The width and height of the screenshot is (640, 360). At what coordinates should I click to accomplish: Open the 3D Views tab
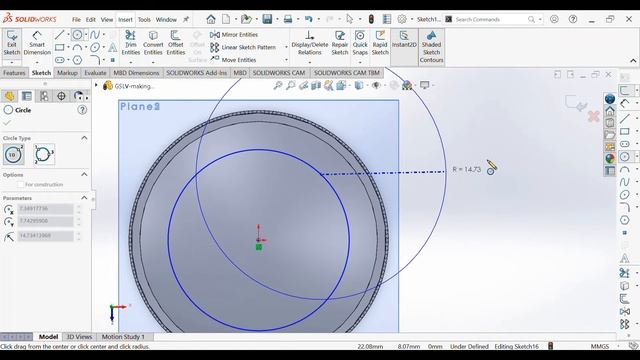(79, 337)
